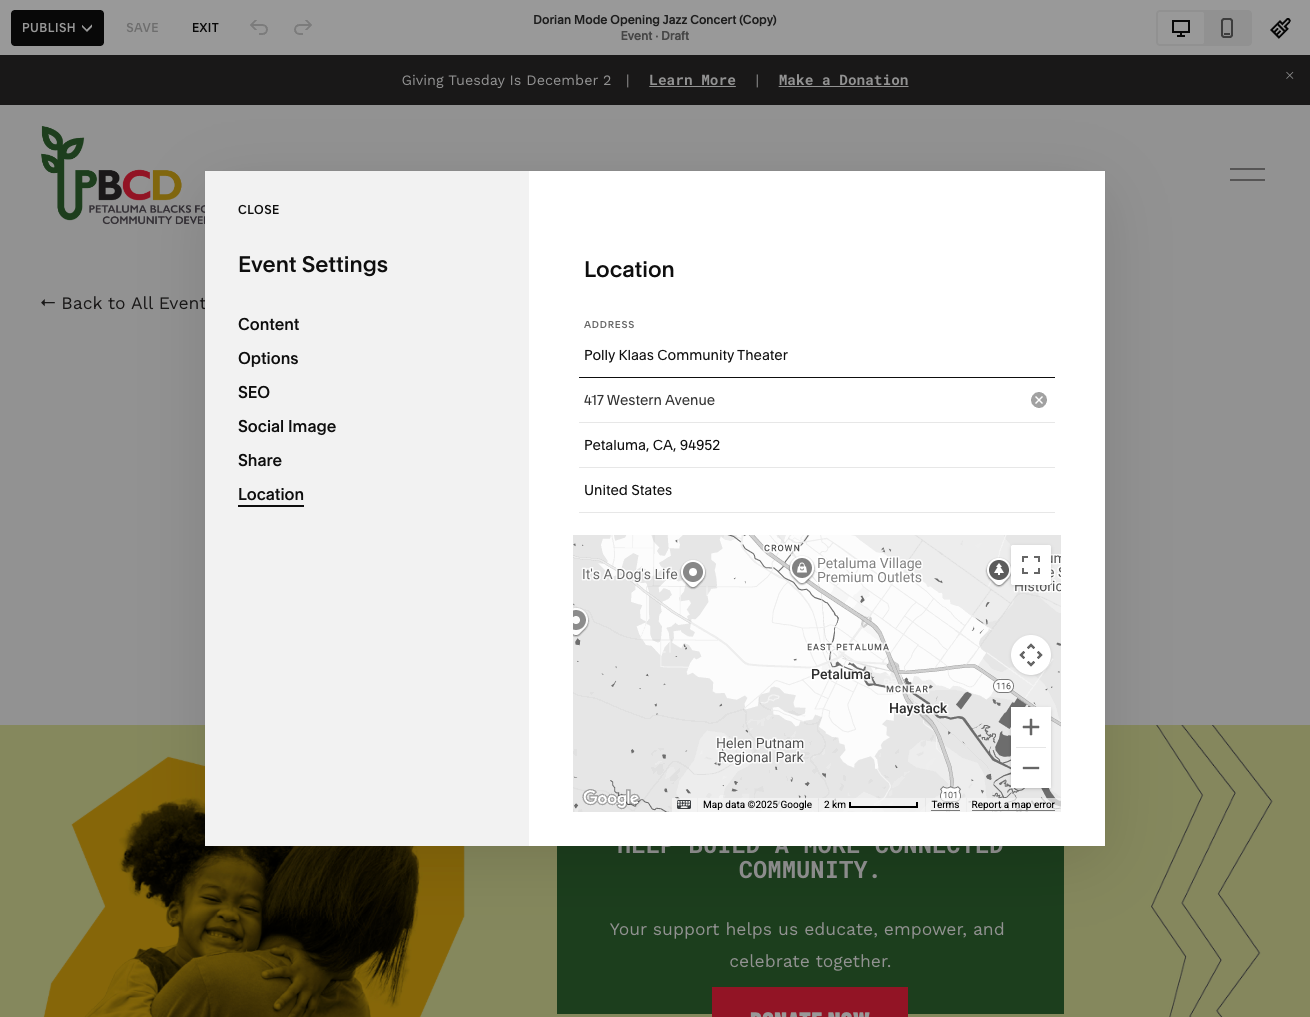
Task: Click the It's A Dog's Life marker
Action: pyautogui.click(x=693, y=573)
